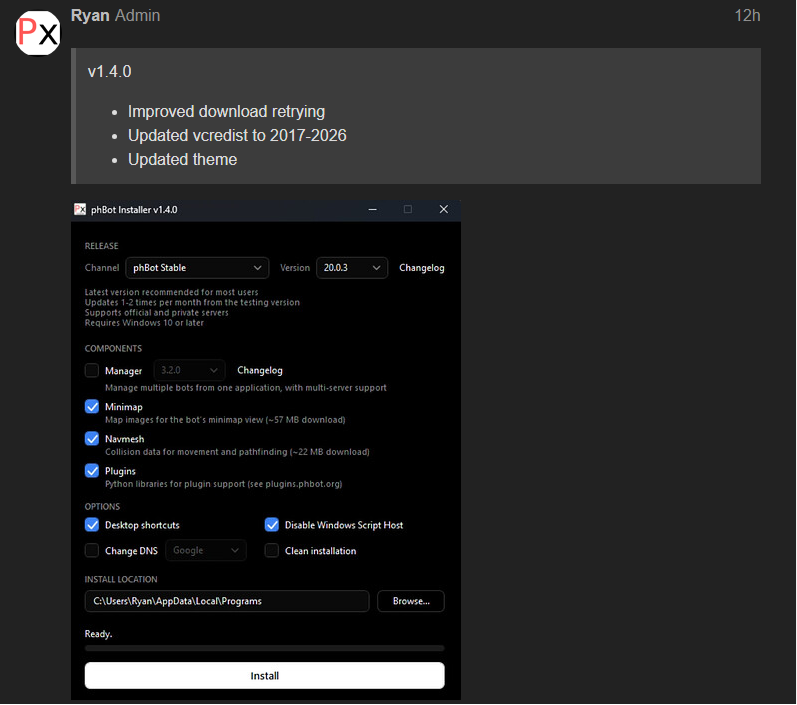The width and height of the screenshot is (797, 705).
Task: Minimize the phBot Installer window
Action: (x=373, y=209)
